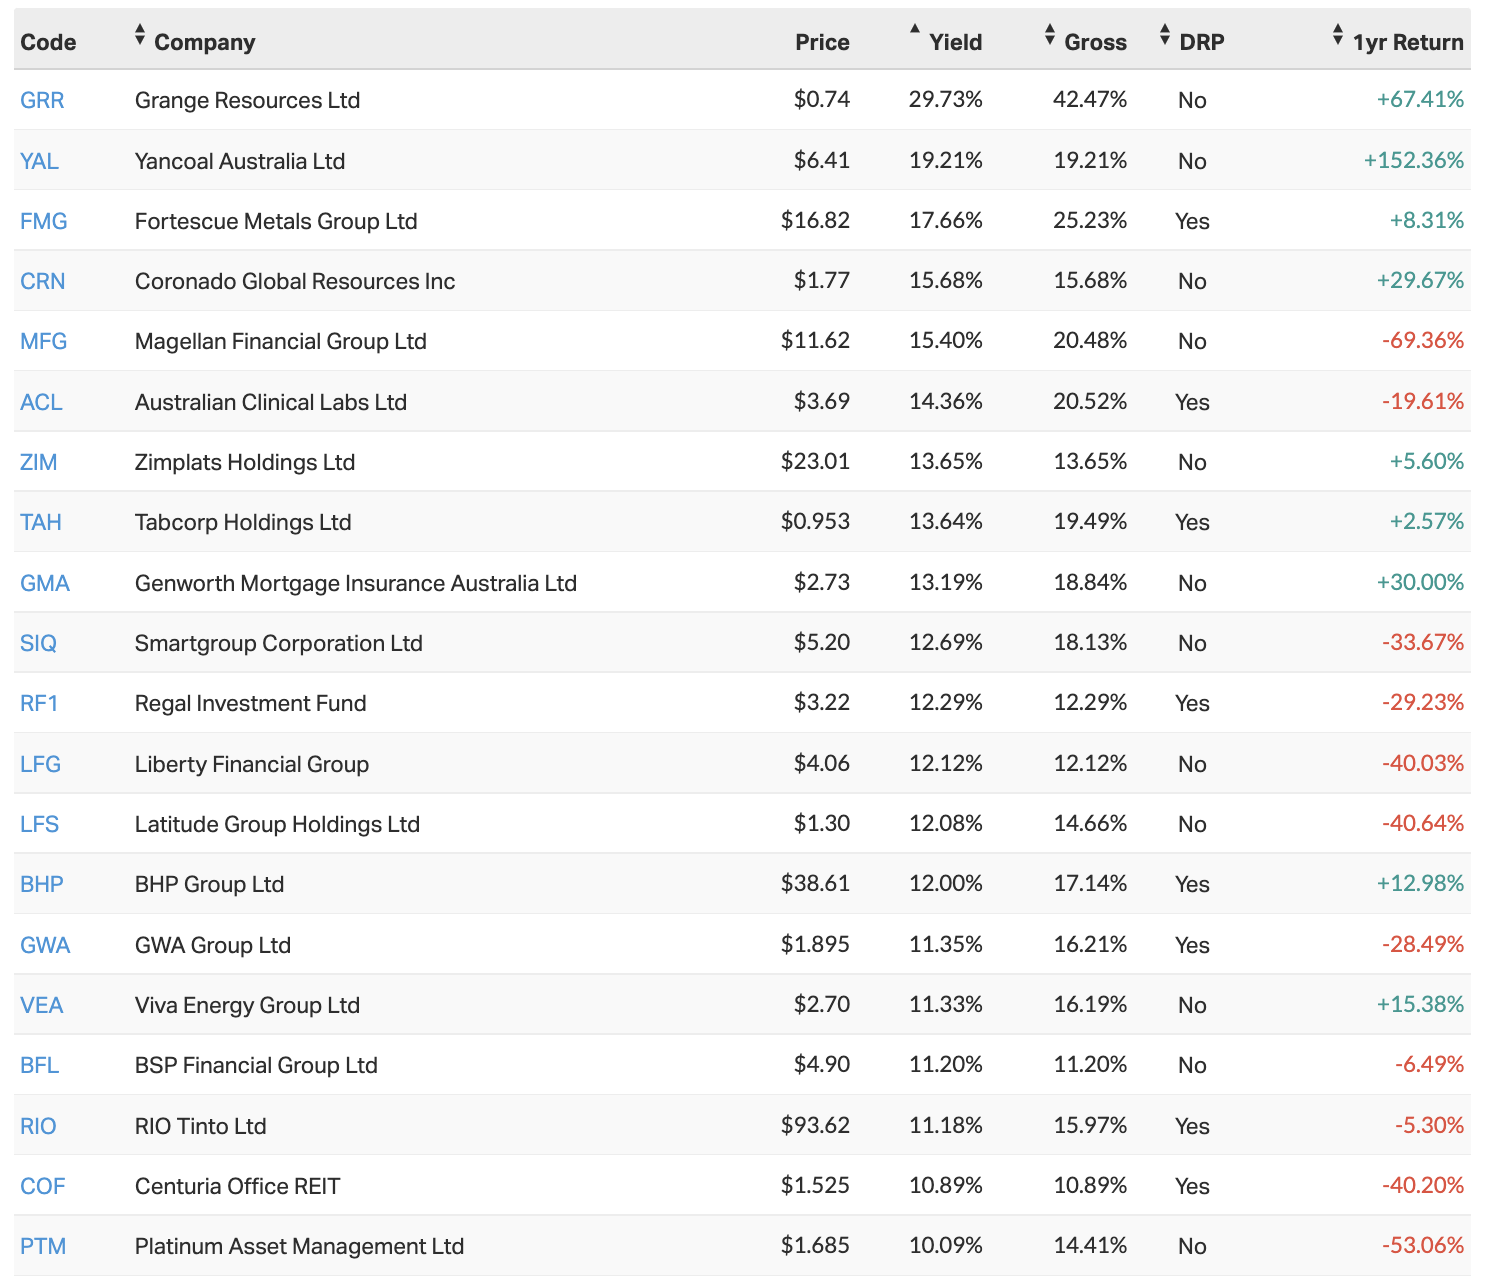Click the Gross column sort arrows icon
The image size is (1492, 1276).
pyautogui.click(x=1049, y=36)
